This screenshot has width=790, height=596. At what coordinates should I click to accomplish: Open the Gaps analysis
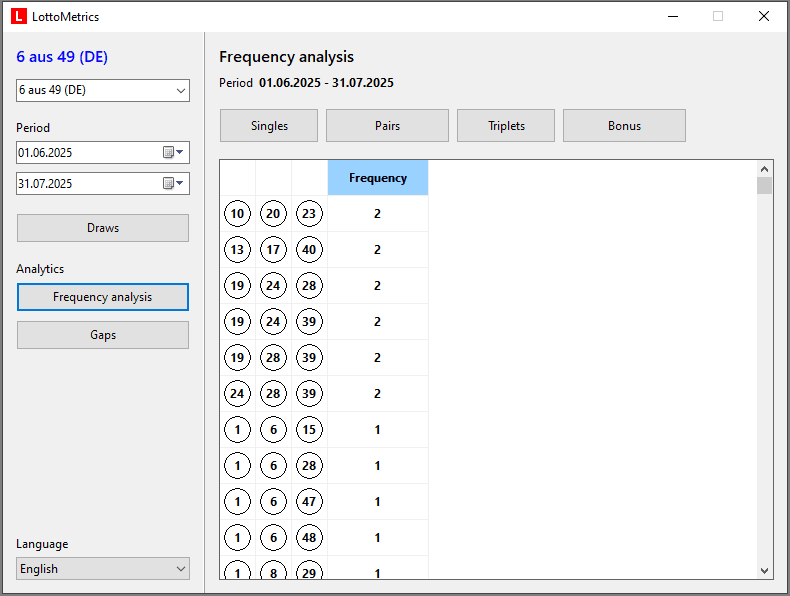coord(103,335)
